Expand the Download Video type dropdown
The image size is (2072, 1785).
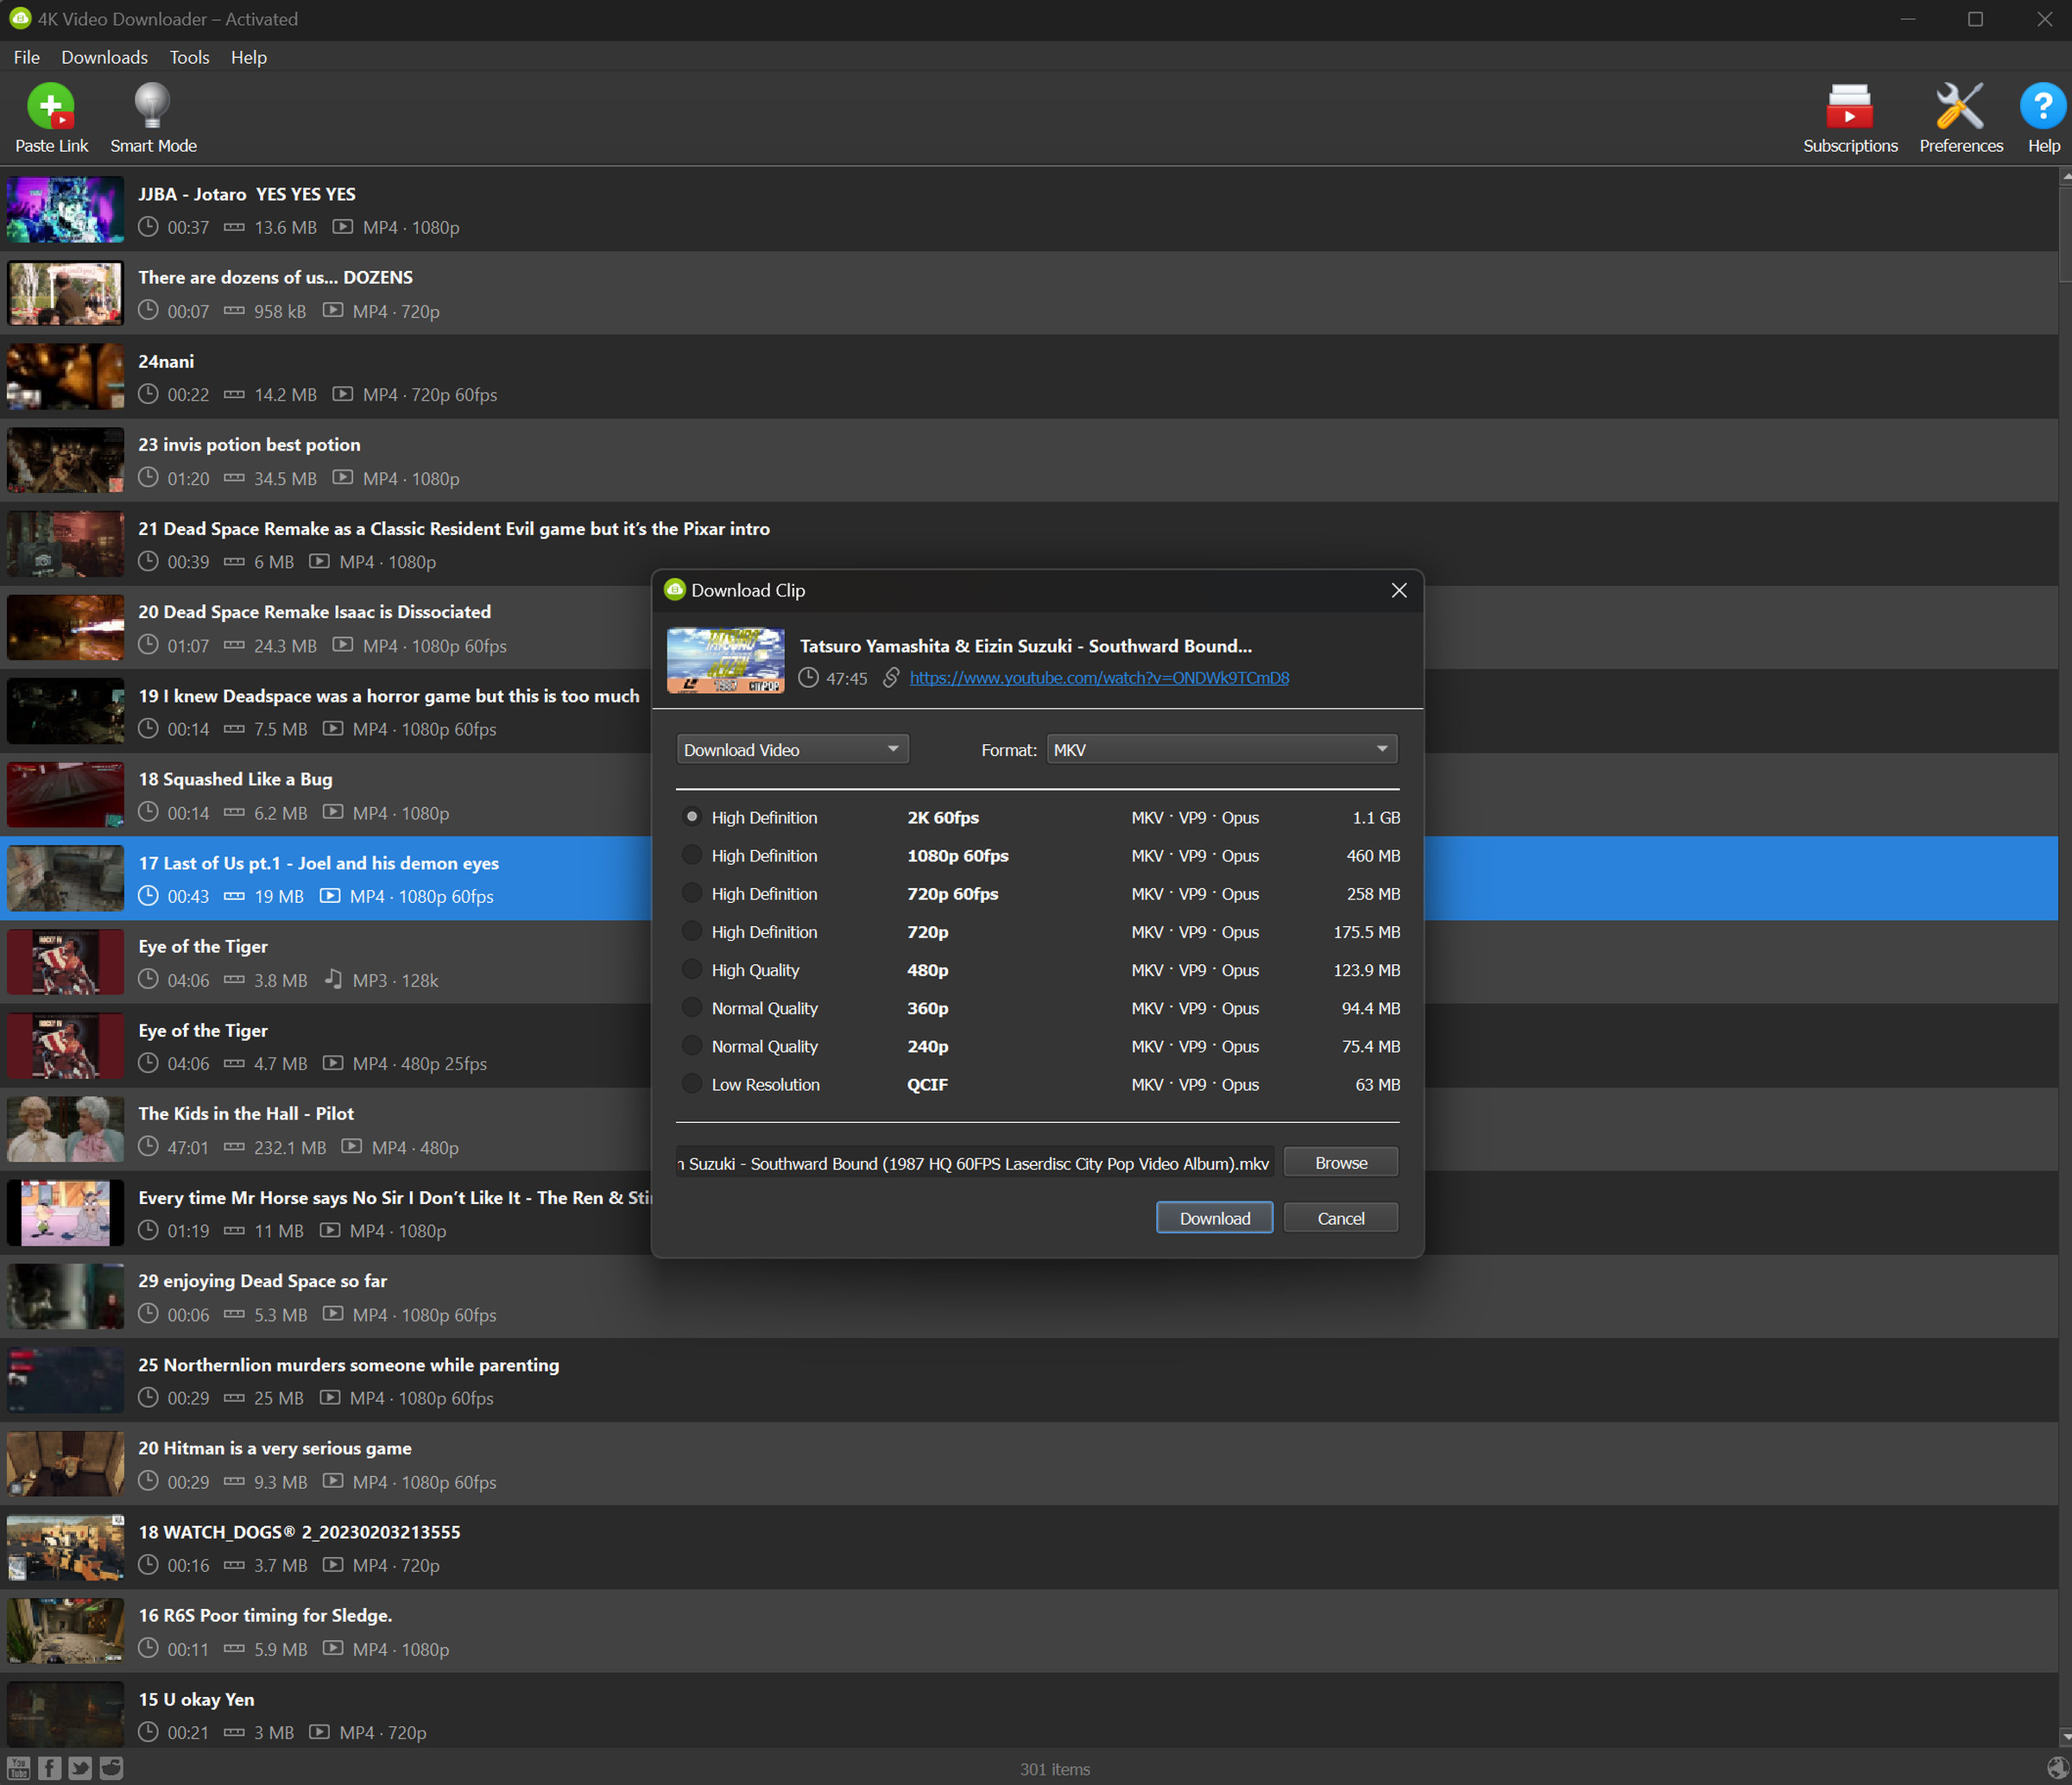[x=789, y=749]
